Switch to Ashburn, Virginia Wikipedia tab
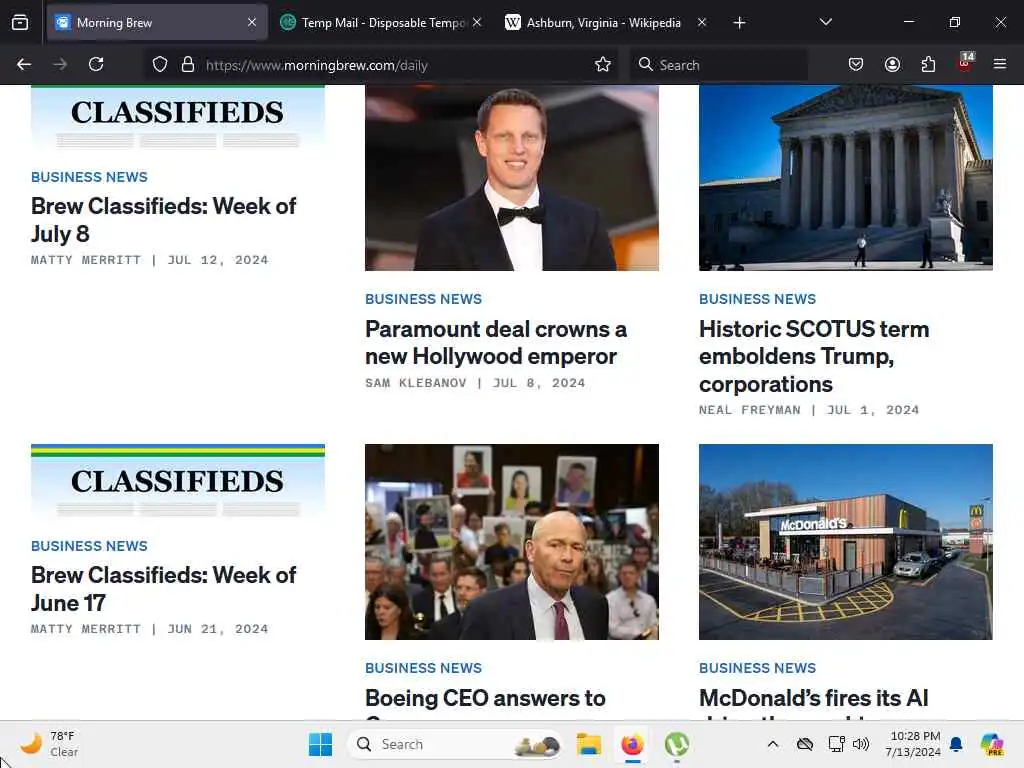1024x768 pixels. click(604, 23)
